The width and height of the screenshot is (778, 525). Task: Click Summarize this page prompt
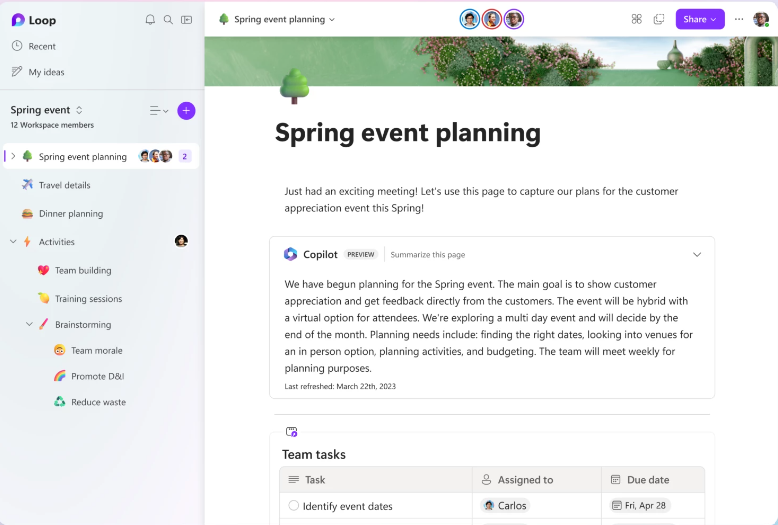point(427,255)
